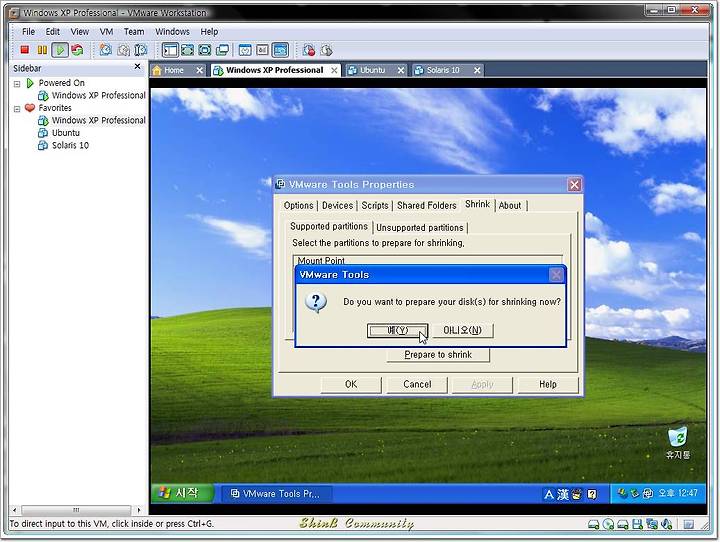Click the Unity overlapping-windows toolbar icon
Image resolution: width=720 pixels, height=542 pixels.
222,50
